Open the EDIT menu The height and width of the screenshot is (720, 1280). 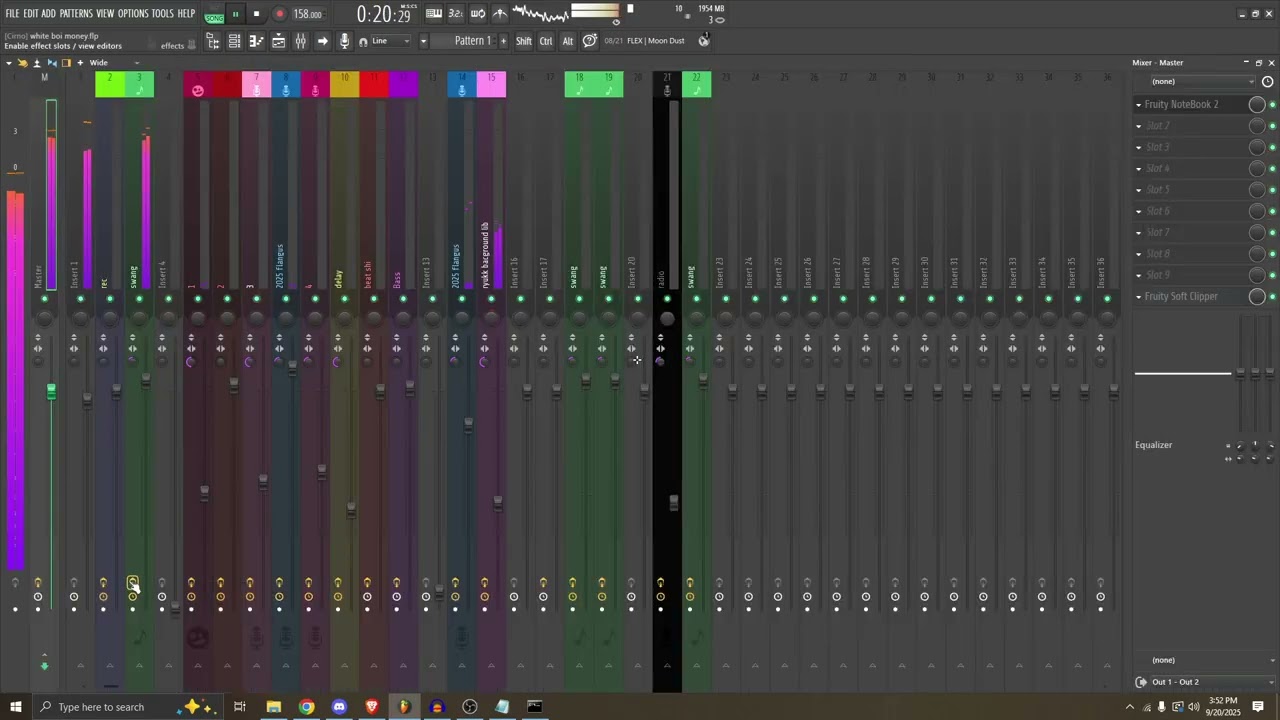tap(31, 14)
